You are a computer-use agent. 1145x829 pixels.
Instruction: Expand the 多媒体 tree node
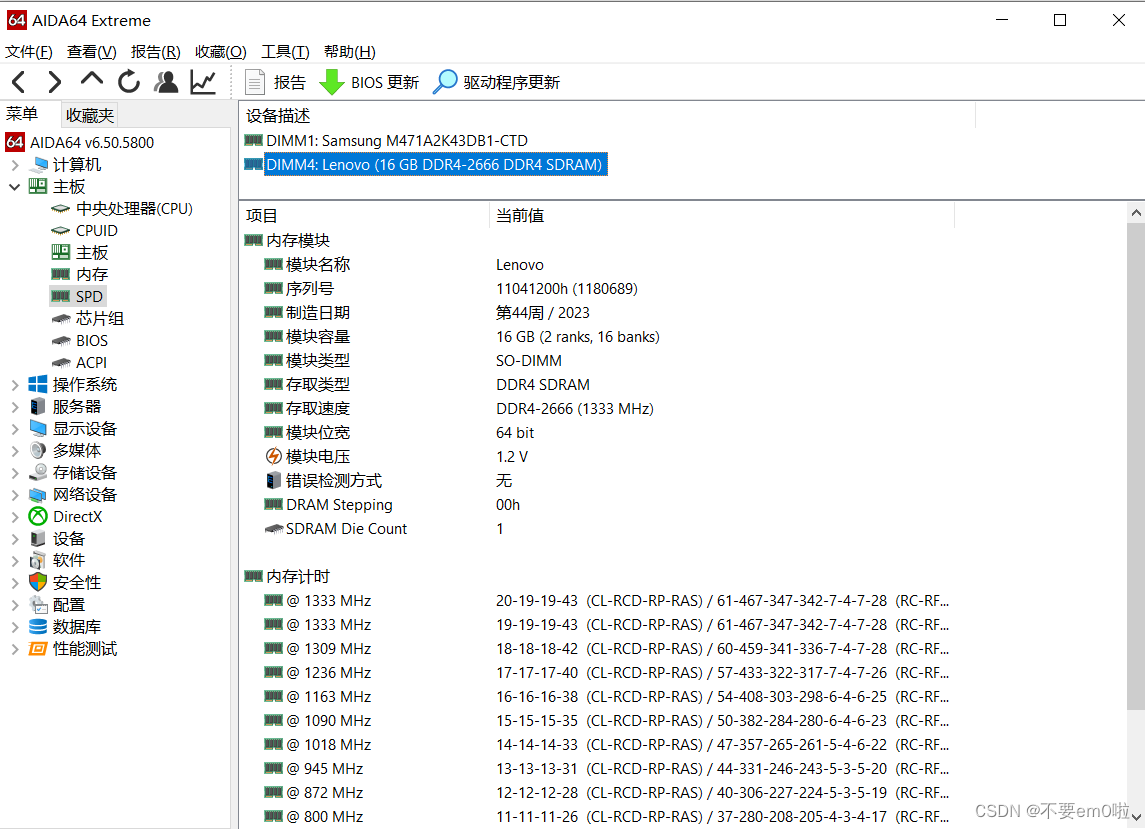tap(15, 451)
